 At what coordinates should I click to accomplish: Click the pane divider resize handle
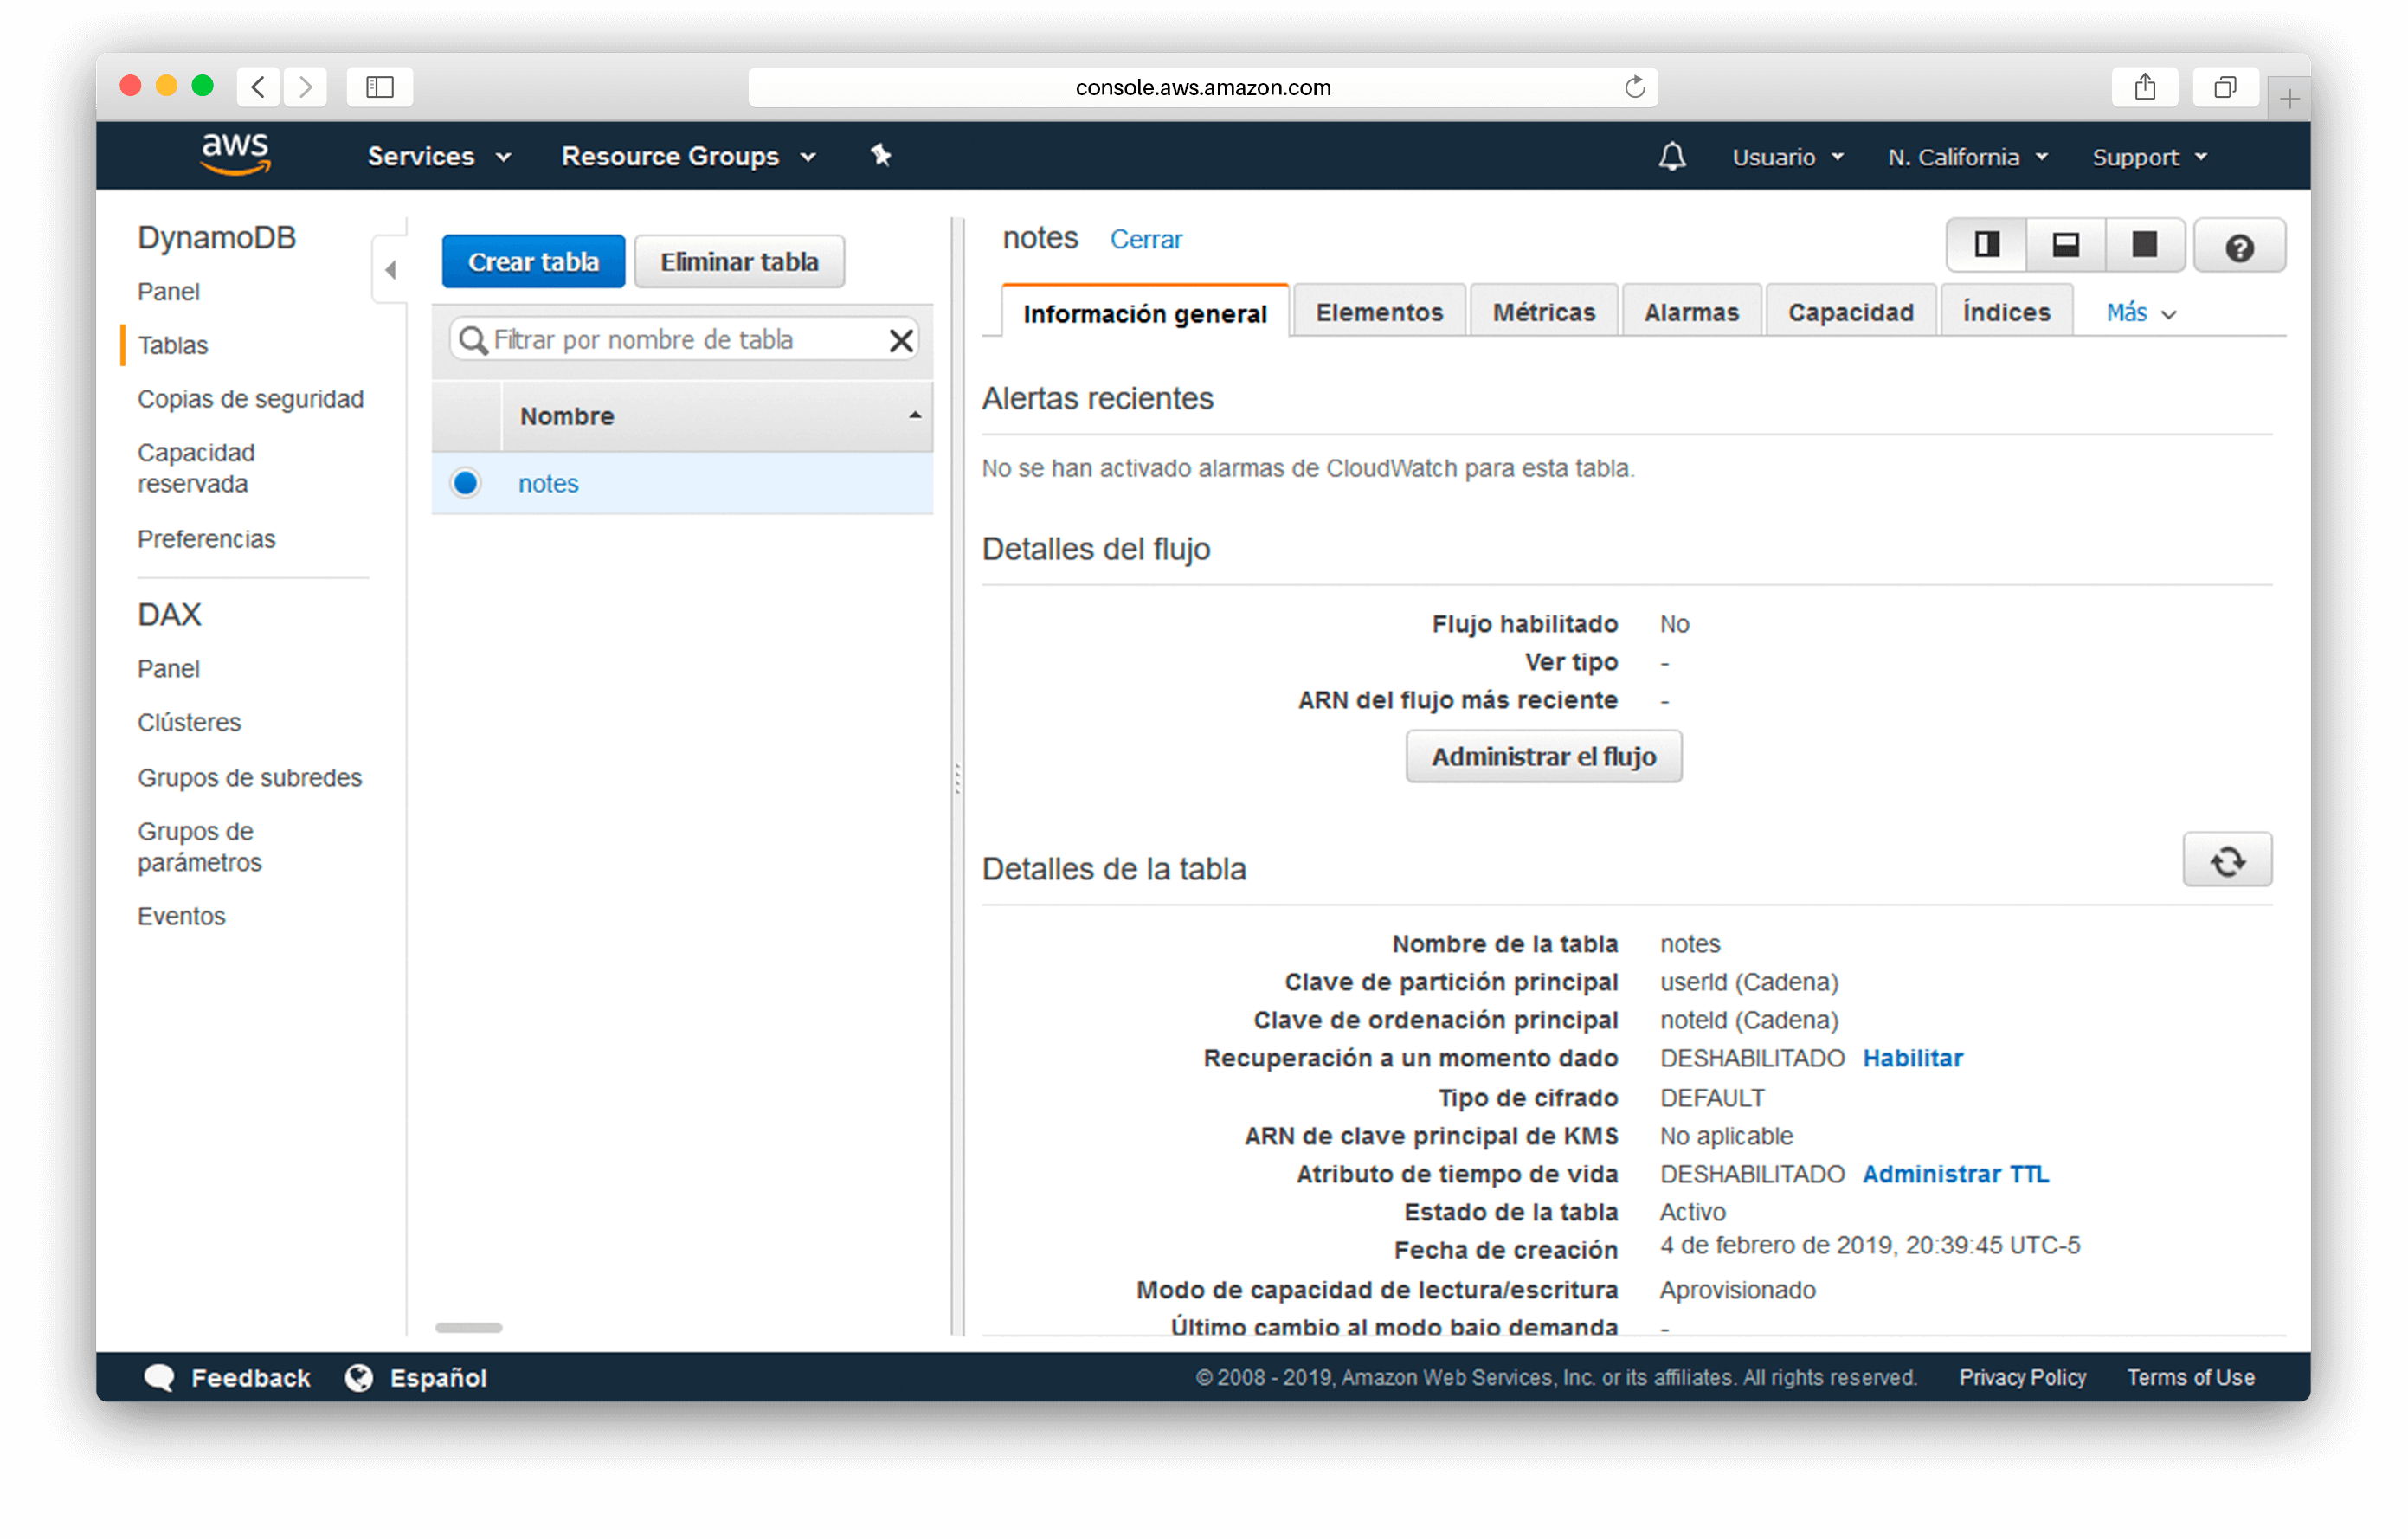(957, 778)
